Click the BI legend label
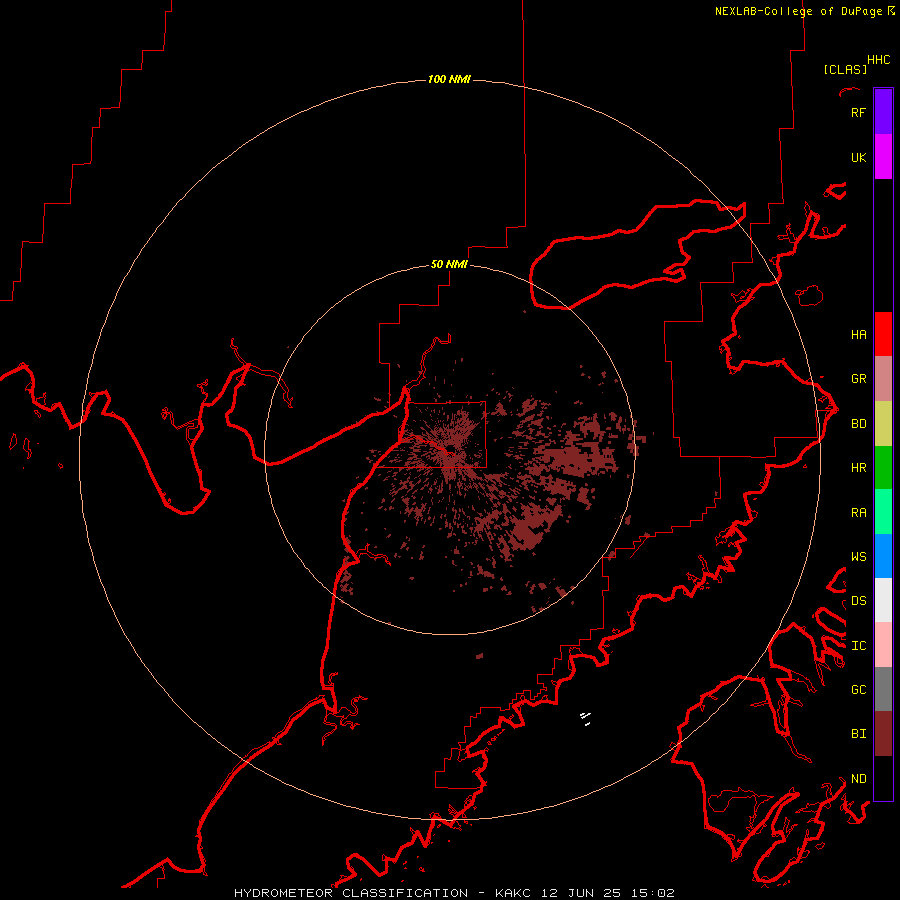This screenshot has height=900, width=900. click(858, 734)
